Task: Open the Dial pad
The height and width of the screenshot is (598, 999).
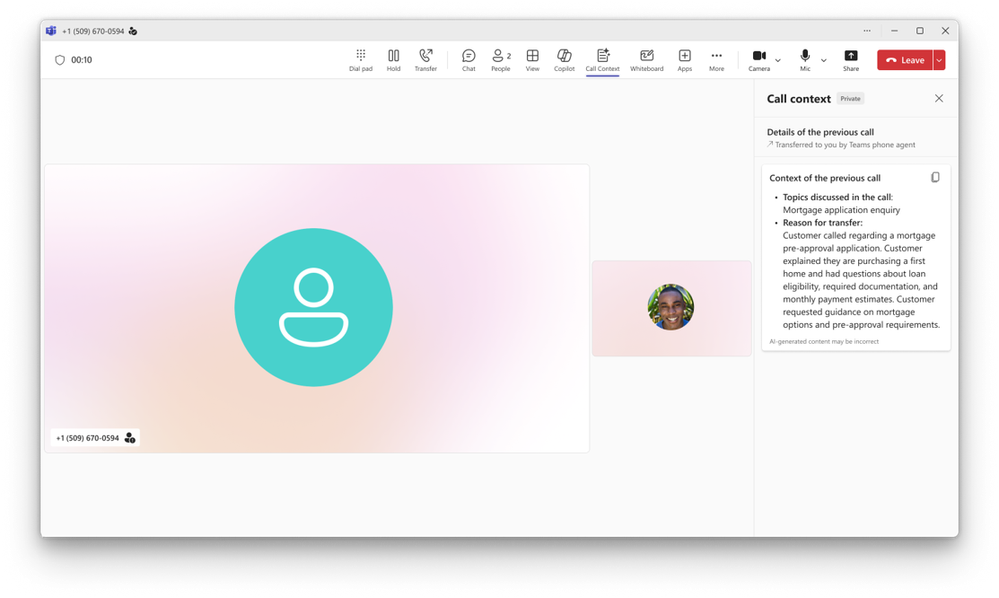Action: tap(361, 60)
